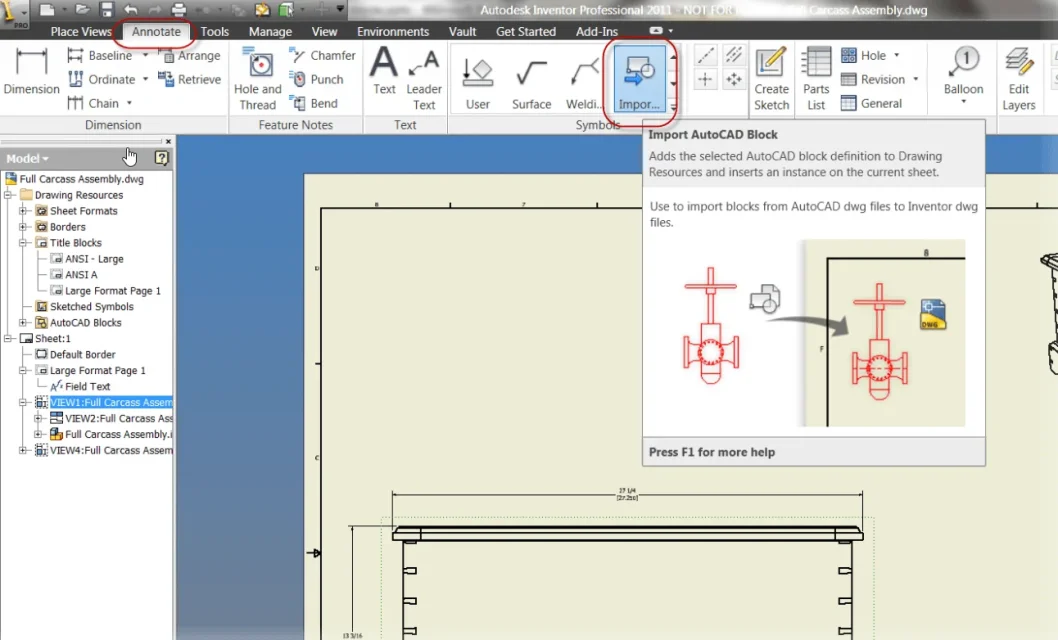This screenshot has width=1058, height=640.
Task: Select ANSI - Large title block
Action: (94, 259)
